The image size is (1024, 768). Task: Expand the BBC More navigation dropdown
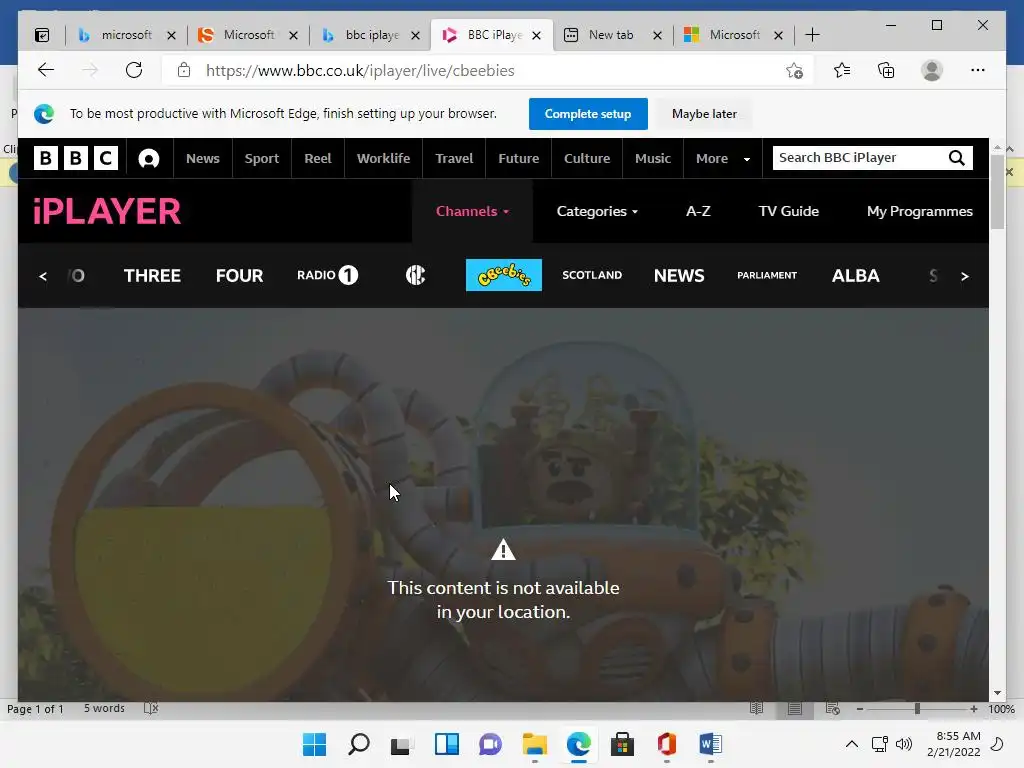[x=723, y=158]
